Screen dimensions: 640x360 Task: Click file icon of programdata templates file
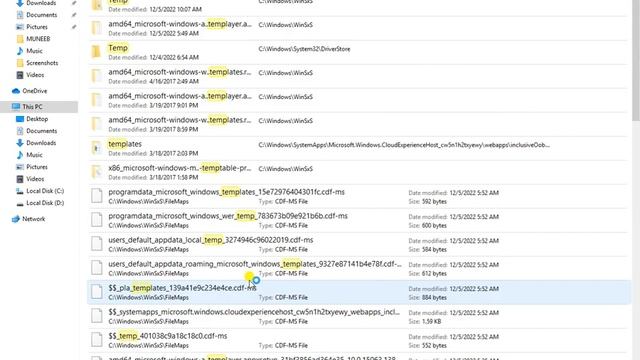tap(97, 196)
